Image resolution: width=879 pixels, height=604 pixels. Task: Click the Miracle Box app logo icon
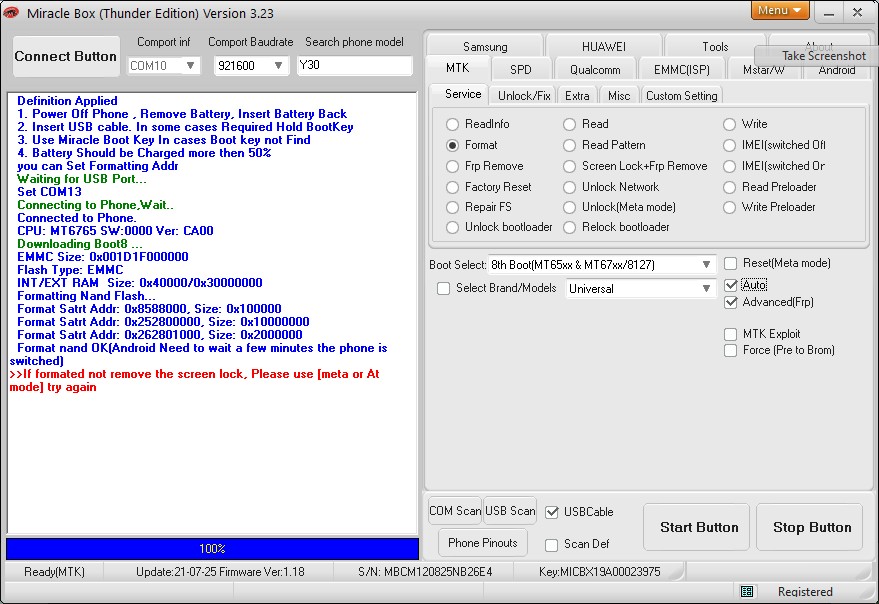coord(11,12)
